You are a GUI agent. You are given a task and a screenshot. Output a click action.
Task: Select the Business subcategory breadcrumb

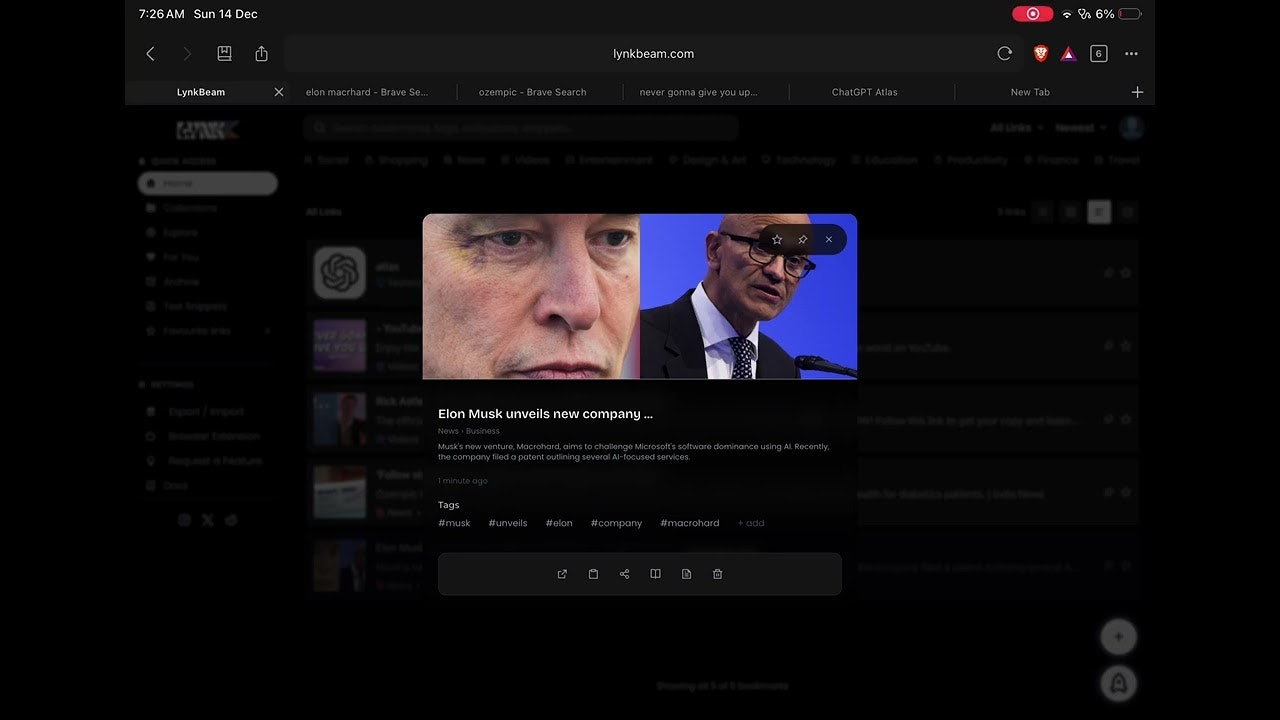pyautogui.click(x=483, y=431)
